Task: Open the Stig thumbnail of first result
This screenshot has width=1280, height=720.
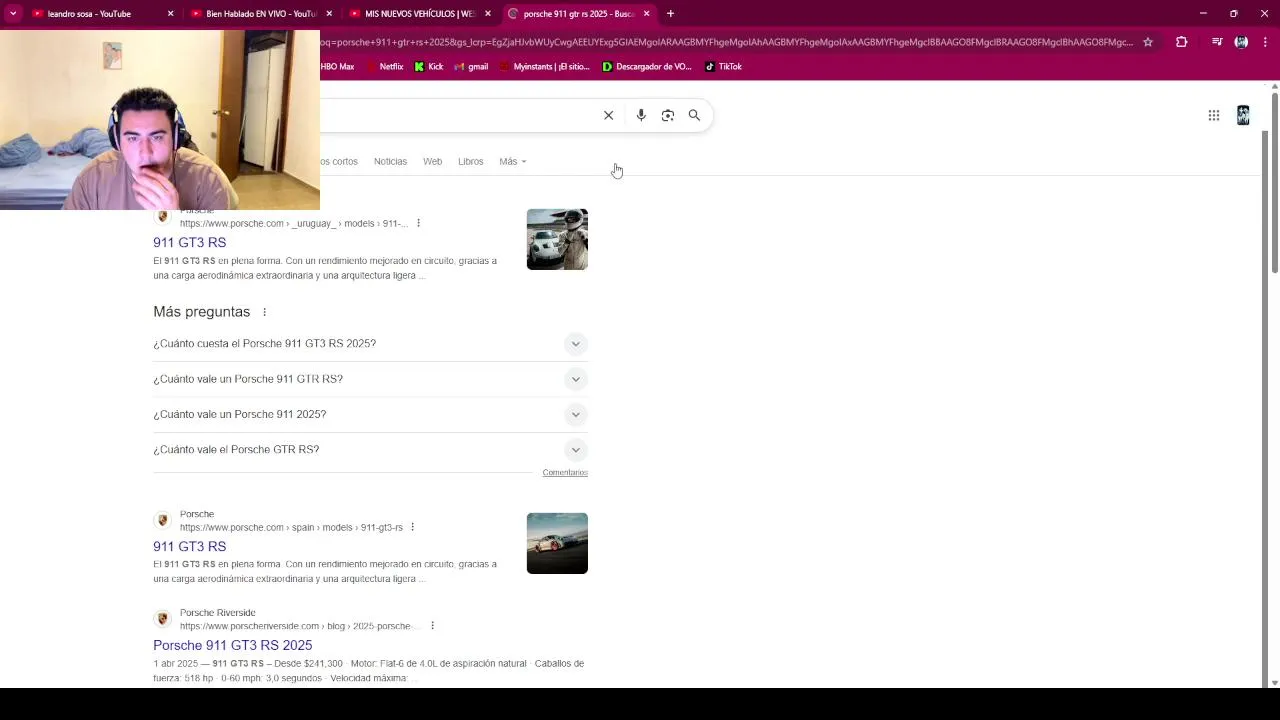Action: (557, 239)
